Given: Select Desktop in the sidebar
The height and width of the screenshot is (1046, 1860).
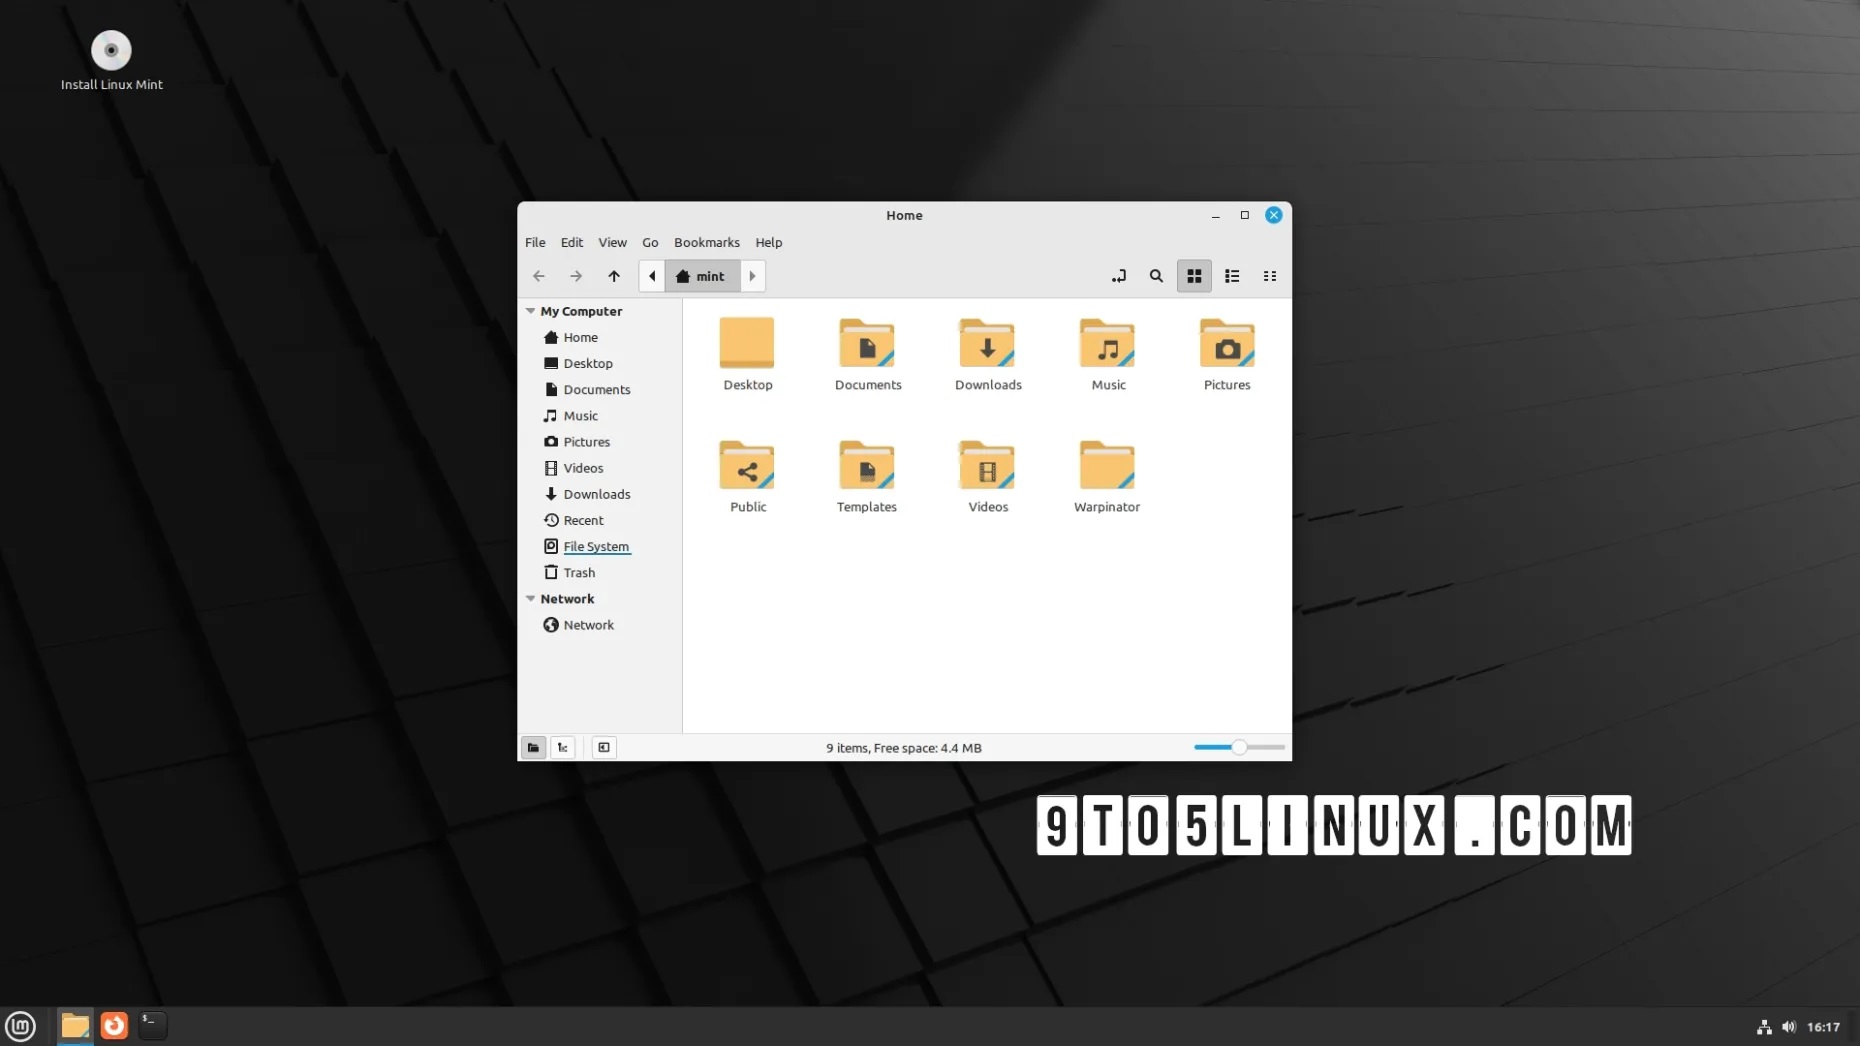Looking at the screenshot, I should 600,364.
